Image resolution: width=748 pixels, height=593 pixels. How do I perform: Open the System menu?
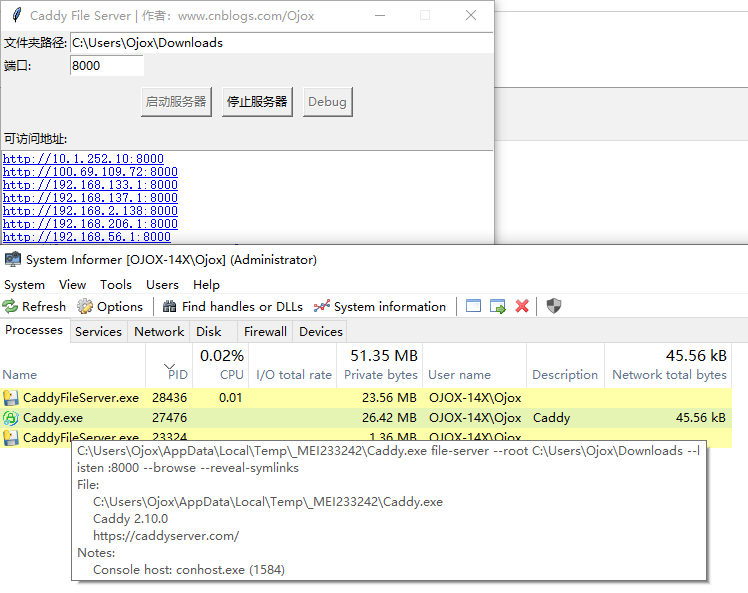pos(24,285)
